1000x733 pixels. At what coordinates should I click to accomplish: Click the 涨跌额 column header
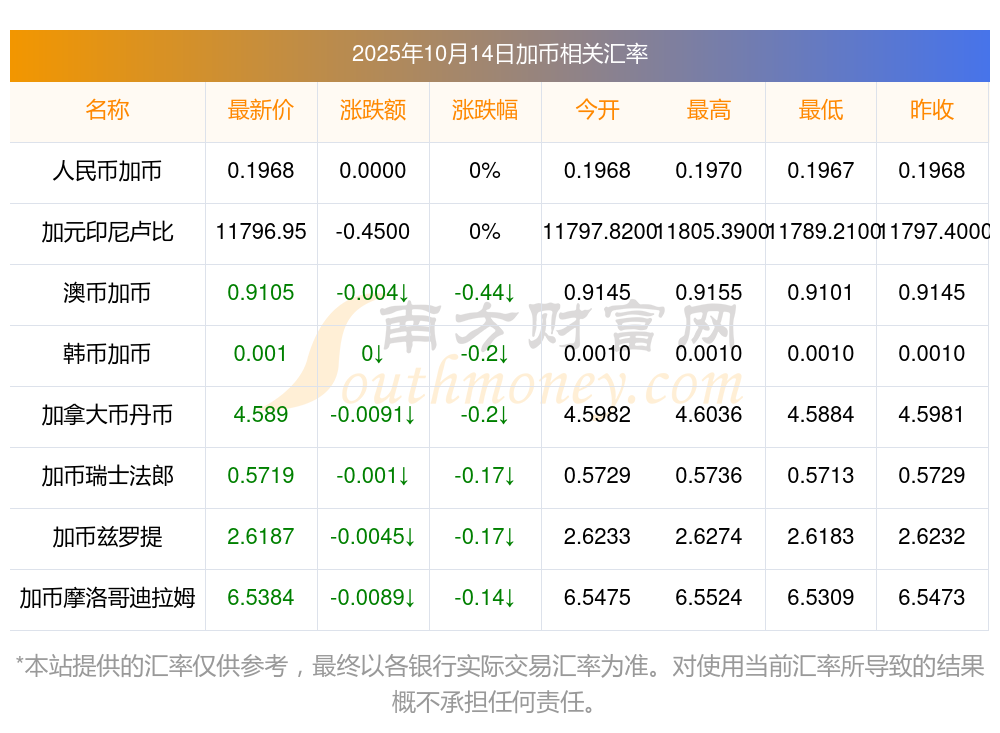coord(372,110)
